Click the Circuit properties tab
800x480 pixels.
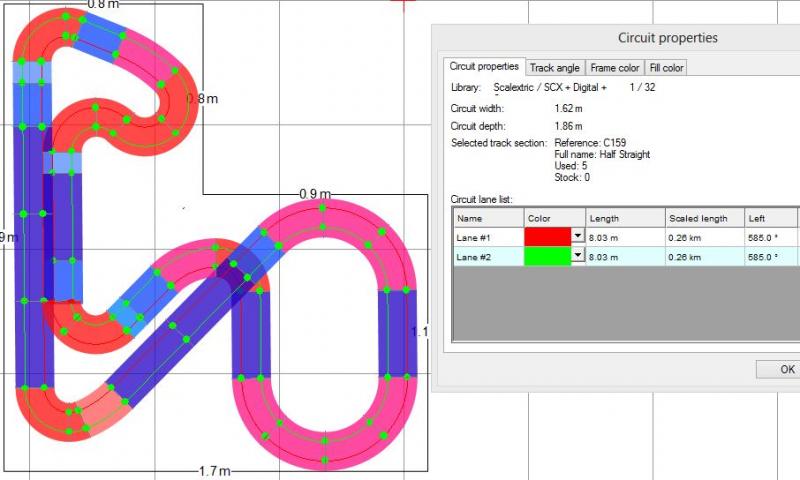click(484, 67)
